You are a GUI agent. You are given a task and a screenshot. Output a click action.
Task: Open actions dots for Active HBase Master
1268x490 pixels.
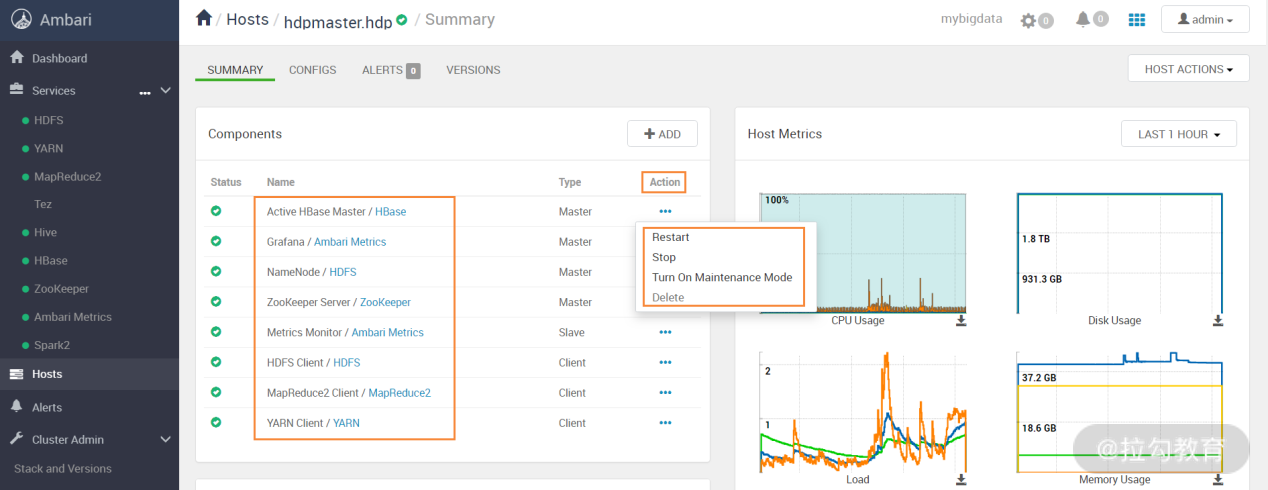[665, 211]
